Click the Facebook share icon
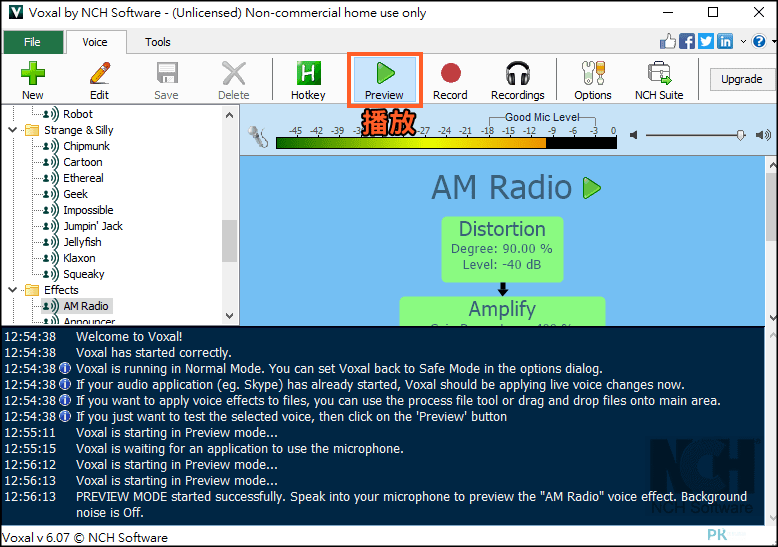 click(687, 41)
